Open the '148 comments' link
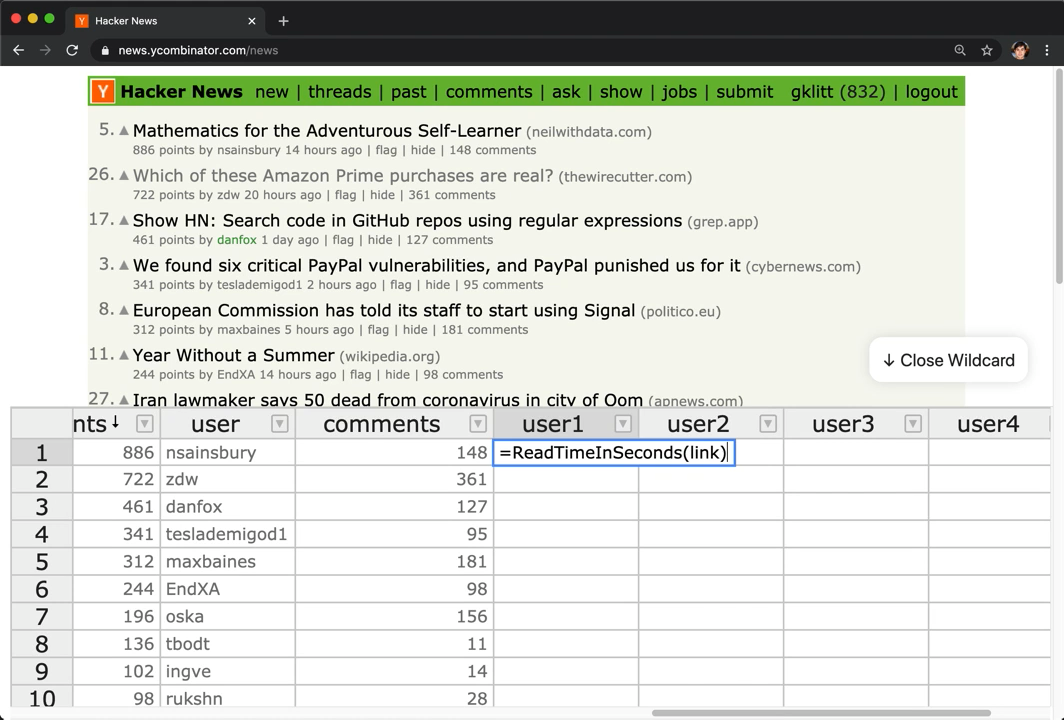Image resolution: width=1064 pixels, height=720 pixels. coord(493,150)
